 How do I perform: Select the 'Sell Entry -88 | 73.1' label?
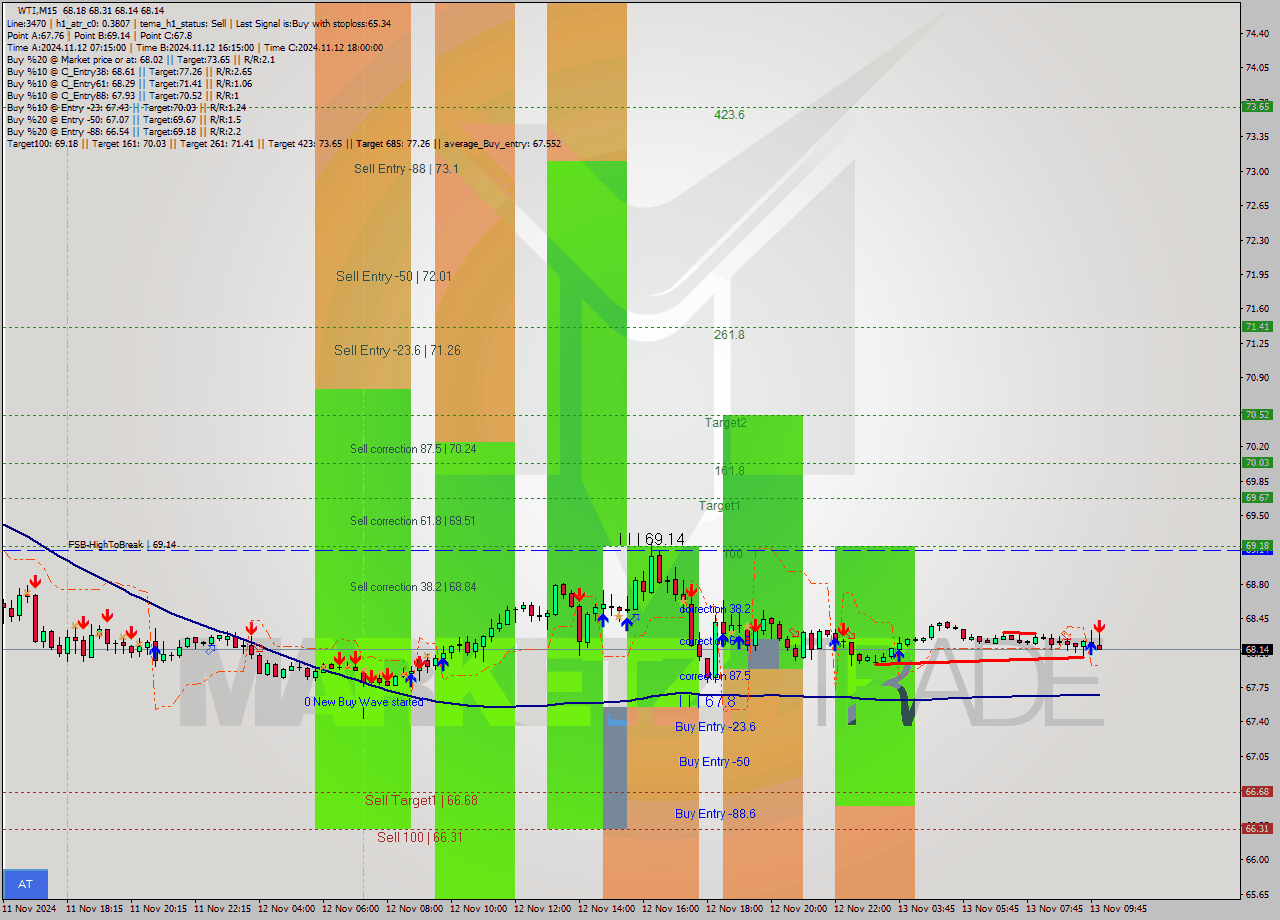coord(406,169)
